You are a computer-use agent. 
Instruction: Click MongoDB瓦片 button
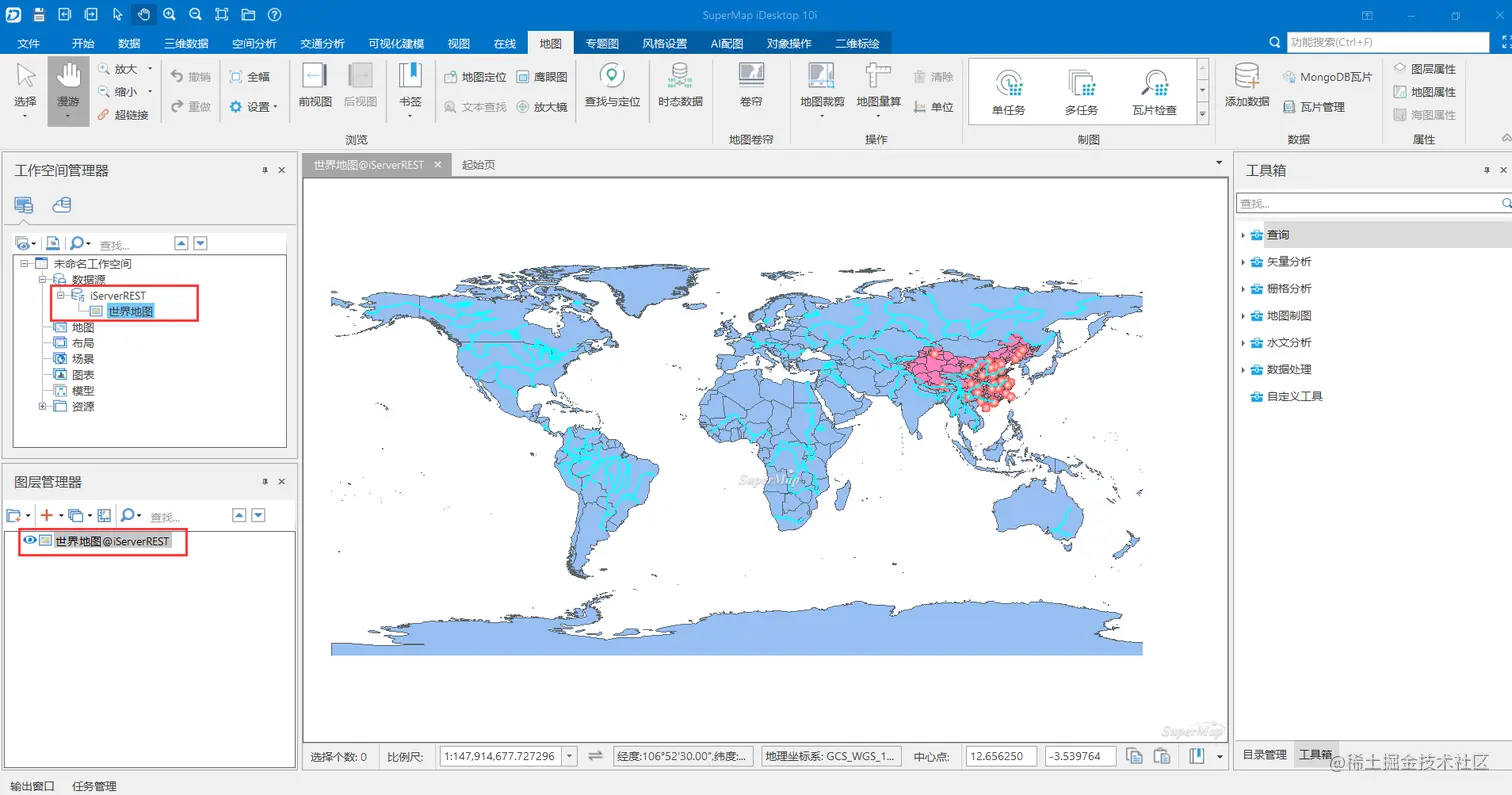[x=1327, y=77]
